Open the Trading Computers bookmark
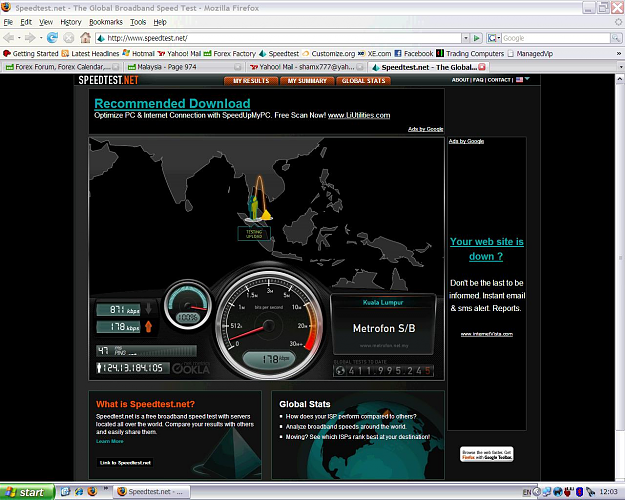Viewport: 625px width, 500px height. coord(470,53)
